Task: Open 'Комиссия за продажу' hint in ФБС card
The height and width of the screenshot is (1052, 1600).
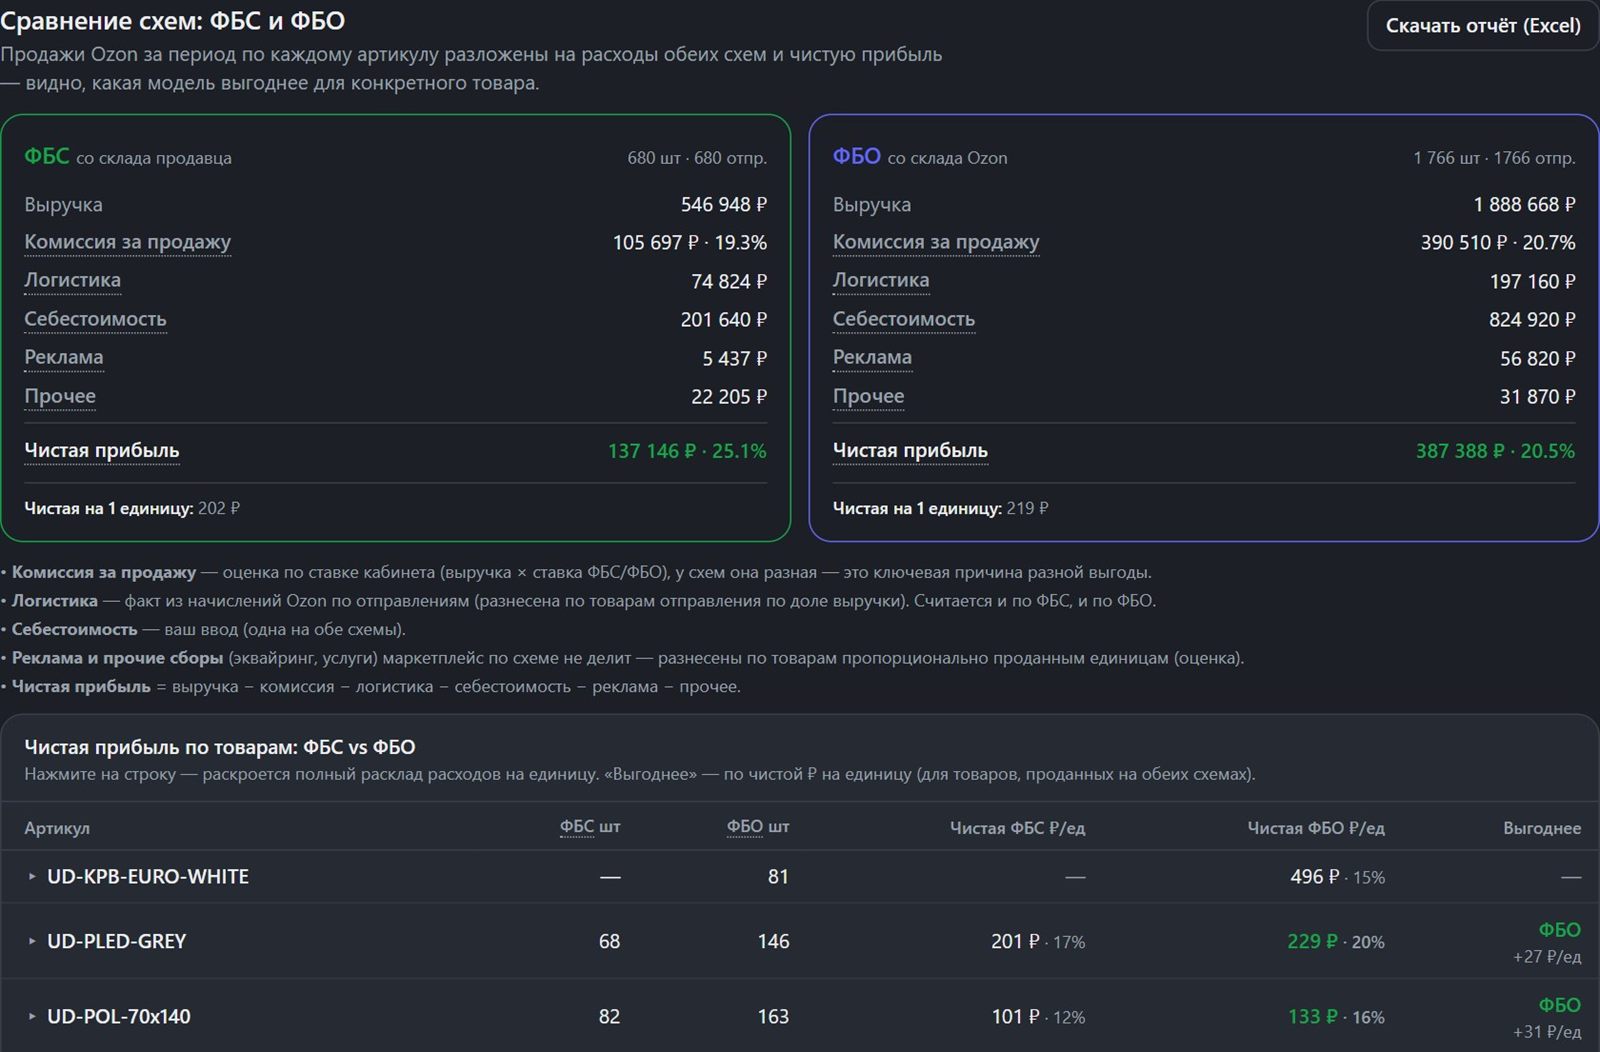Action: coord(127,242)
